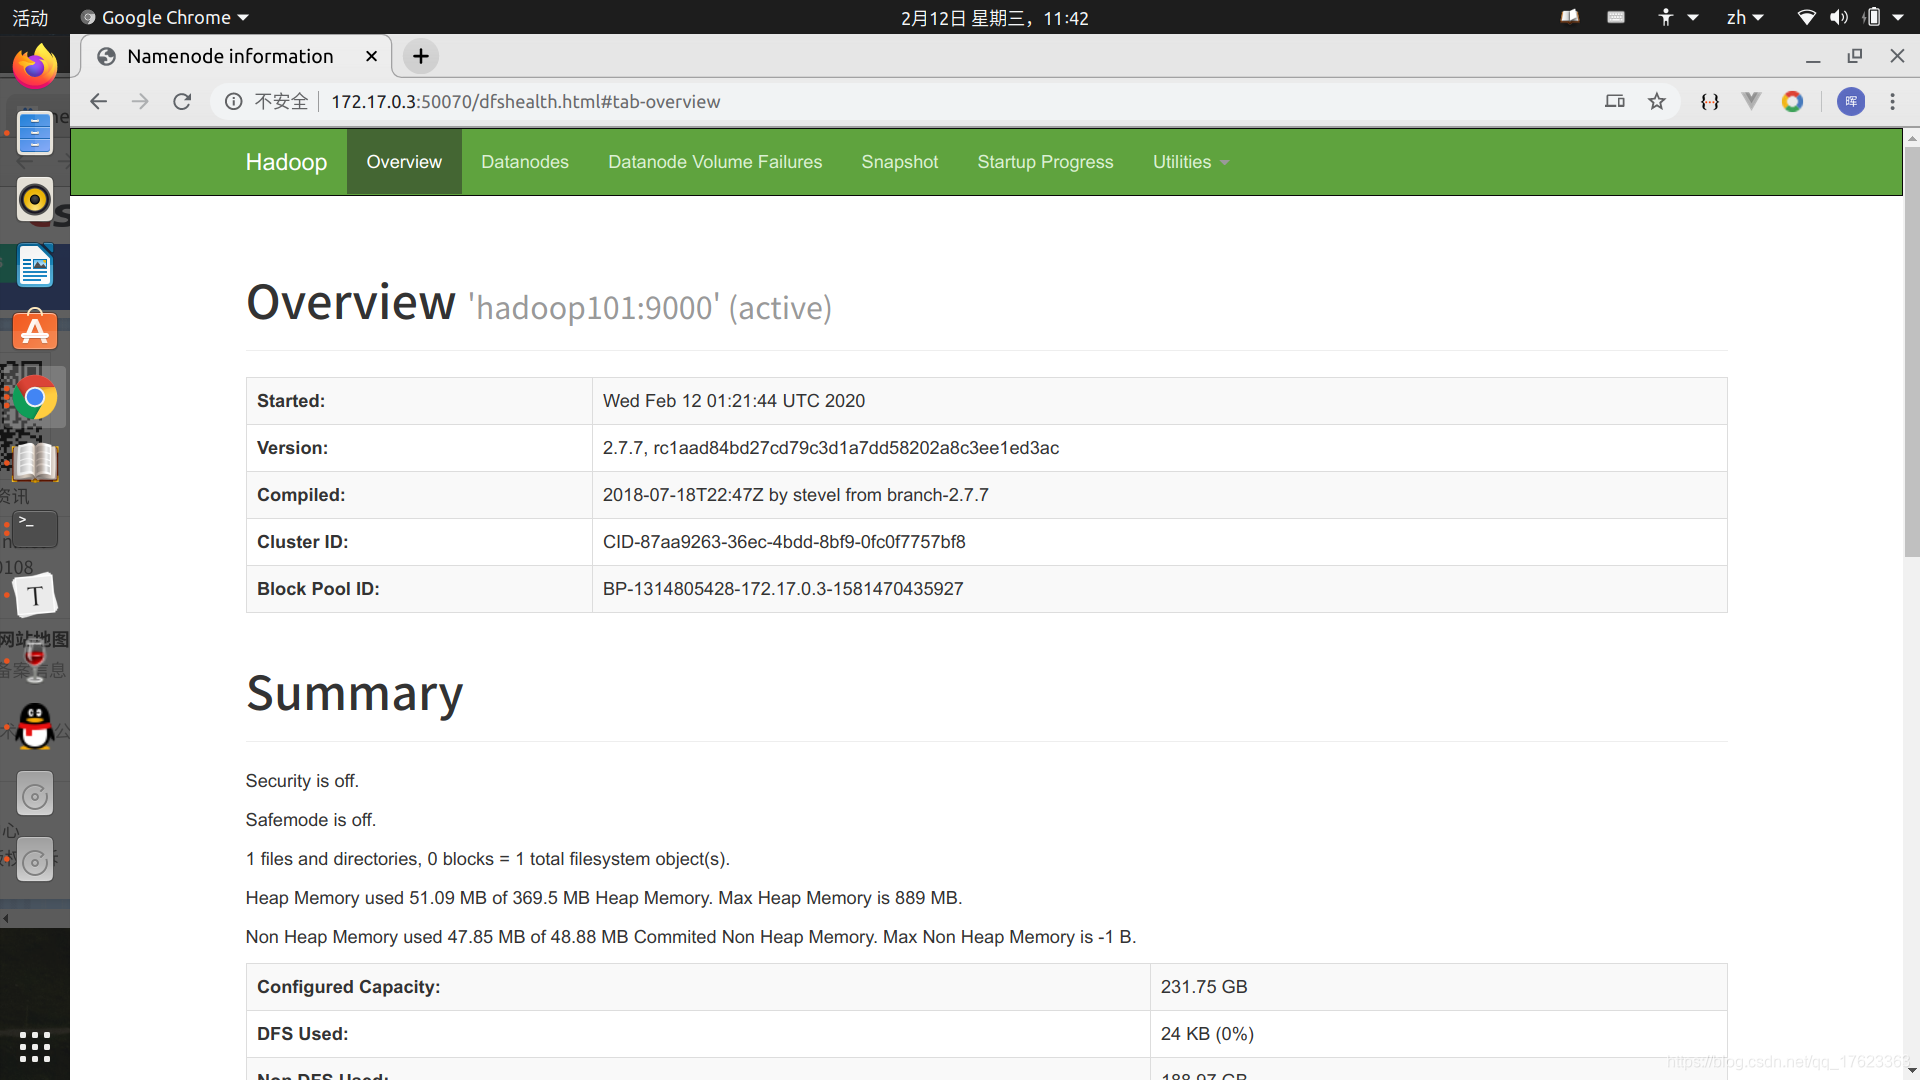Click the Version value 2.7.7 text
This screenshot has height=1080, width=1920.
tap(831, 448)
